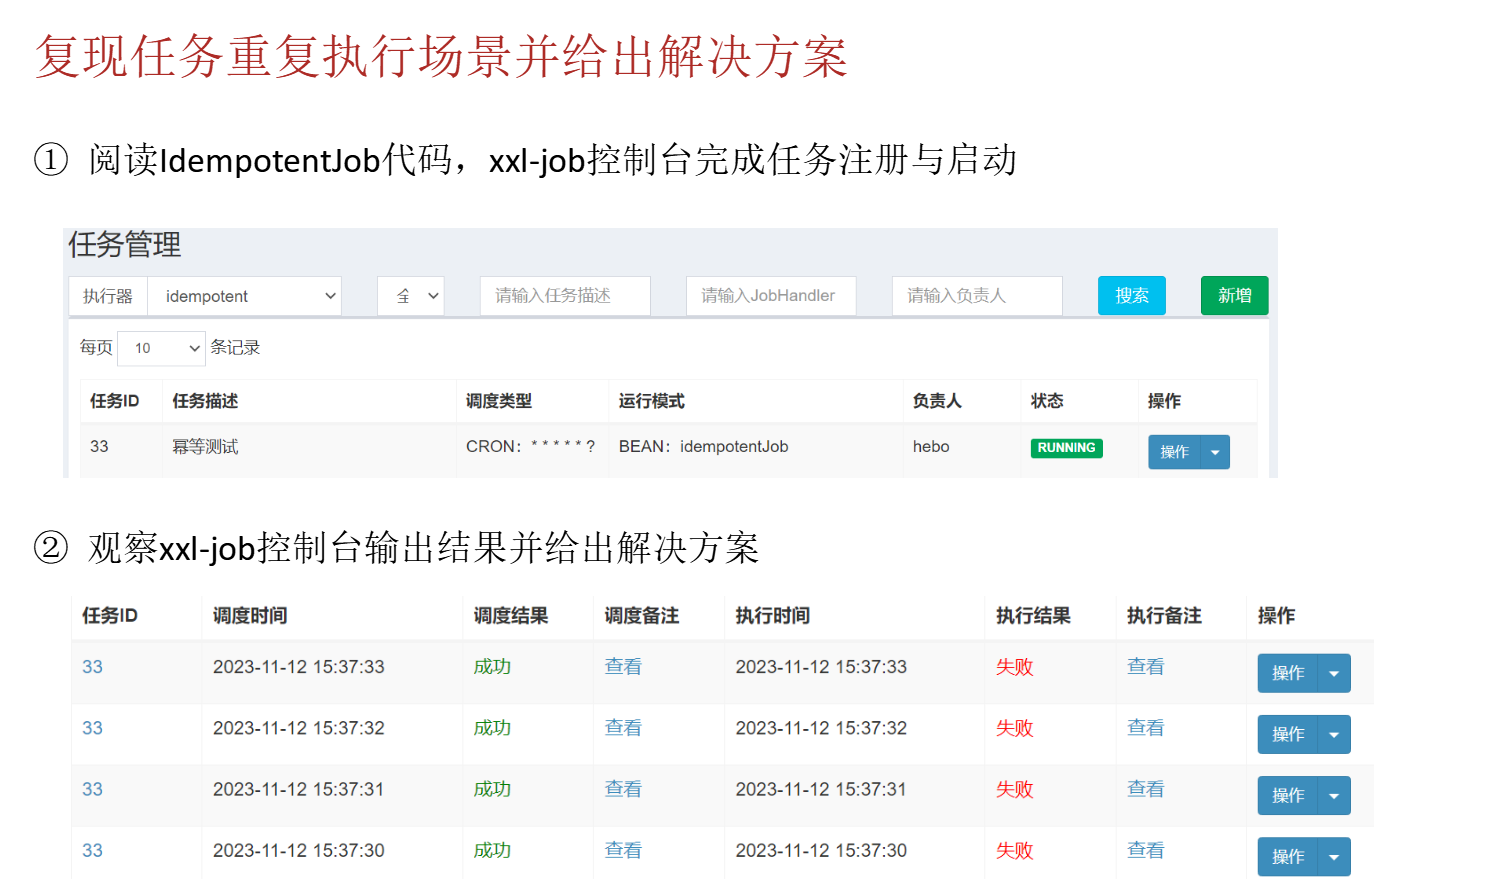Click task ID 33 in 15:37:32 log row
The width and height of the screenshot is (1509, 893).
(x=92, y=728)
